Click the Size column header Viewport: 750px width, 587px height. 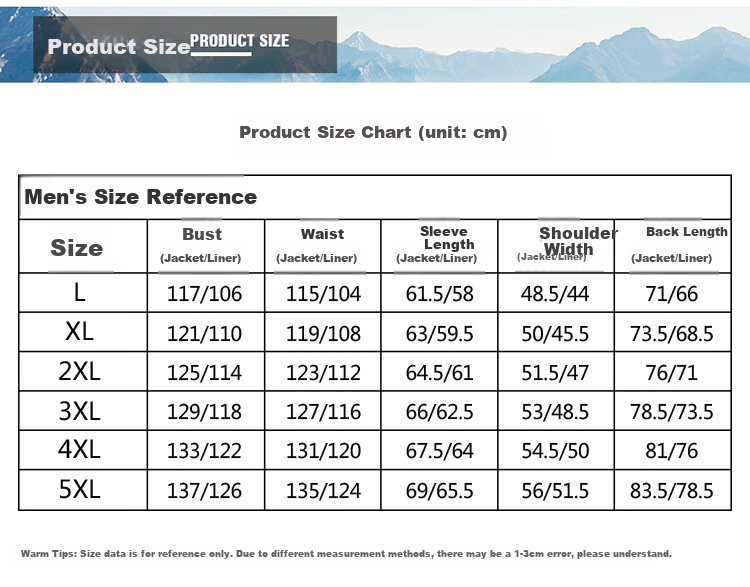[77, 247]
